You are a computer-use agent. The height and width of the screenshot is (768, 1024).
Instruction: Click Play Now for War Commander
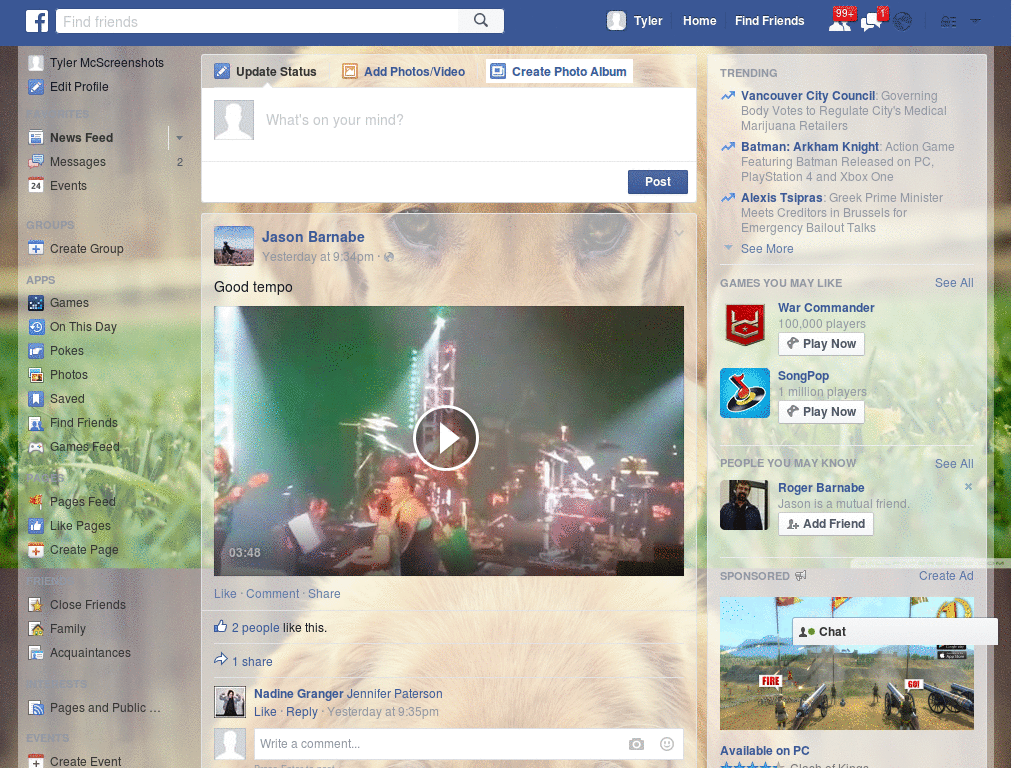click(x=822, y=344)
